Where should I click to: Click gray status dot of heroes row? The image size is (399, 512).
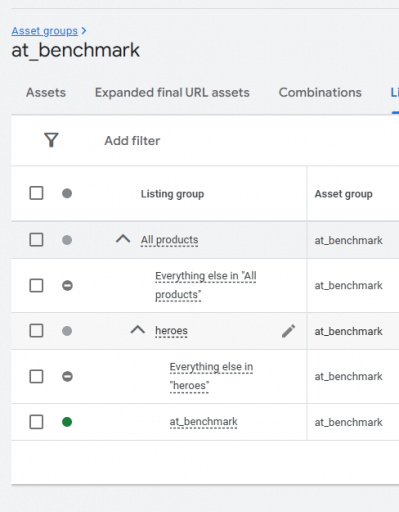tap(67, 331)
